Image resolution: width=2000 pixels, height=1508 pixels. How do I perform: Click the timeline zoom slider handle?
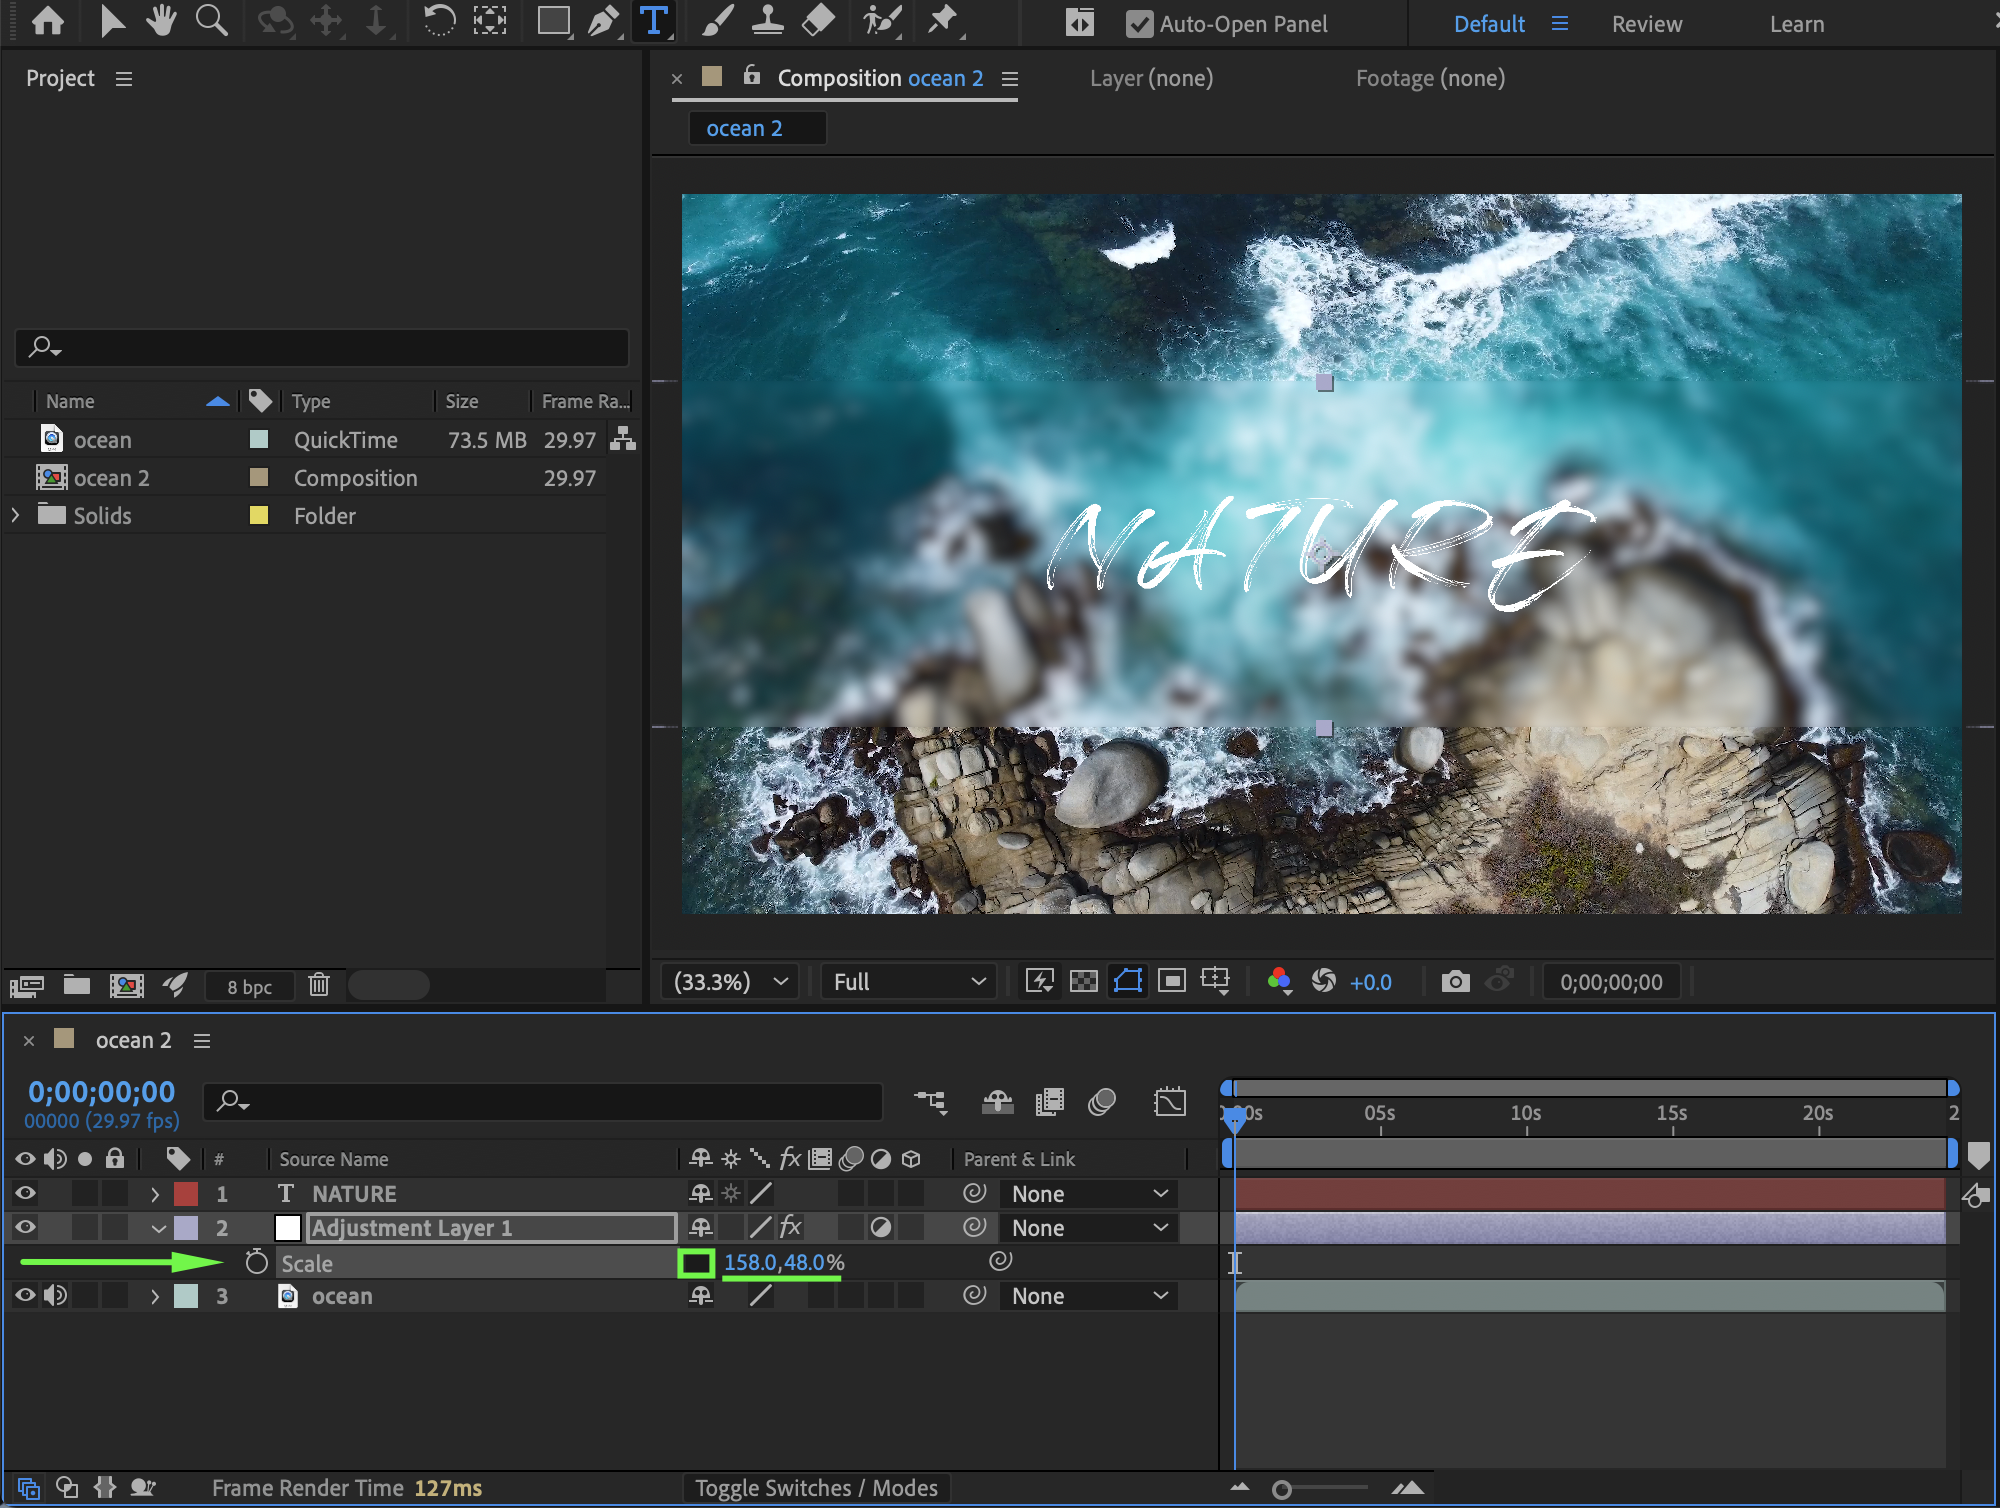1281,1489
